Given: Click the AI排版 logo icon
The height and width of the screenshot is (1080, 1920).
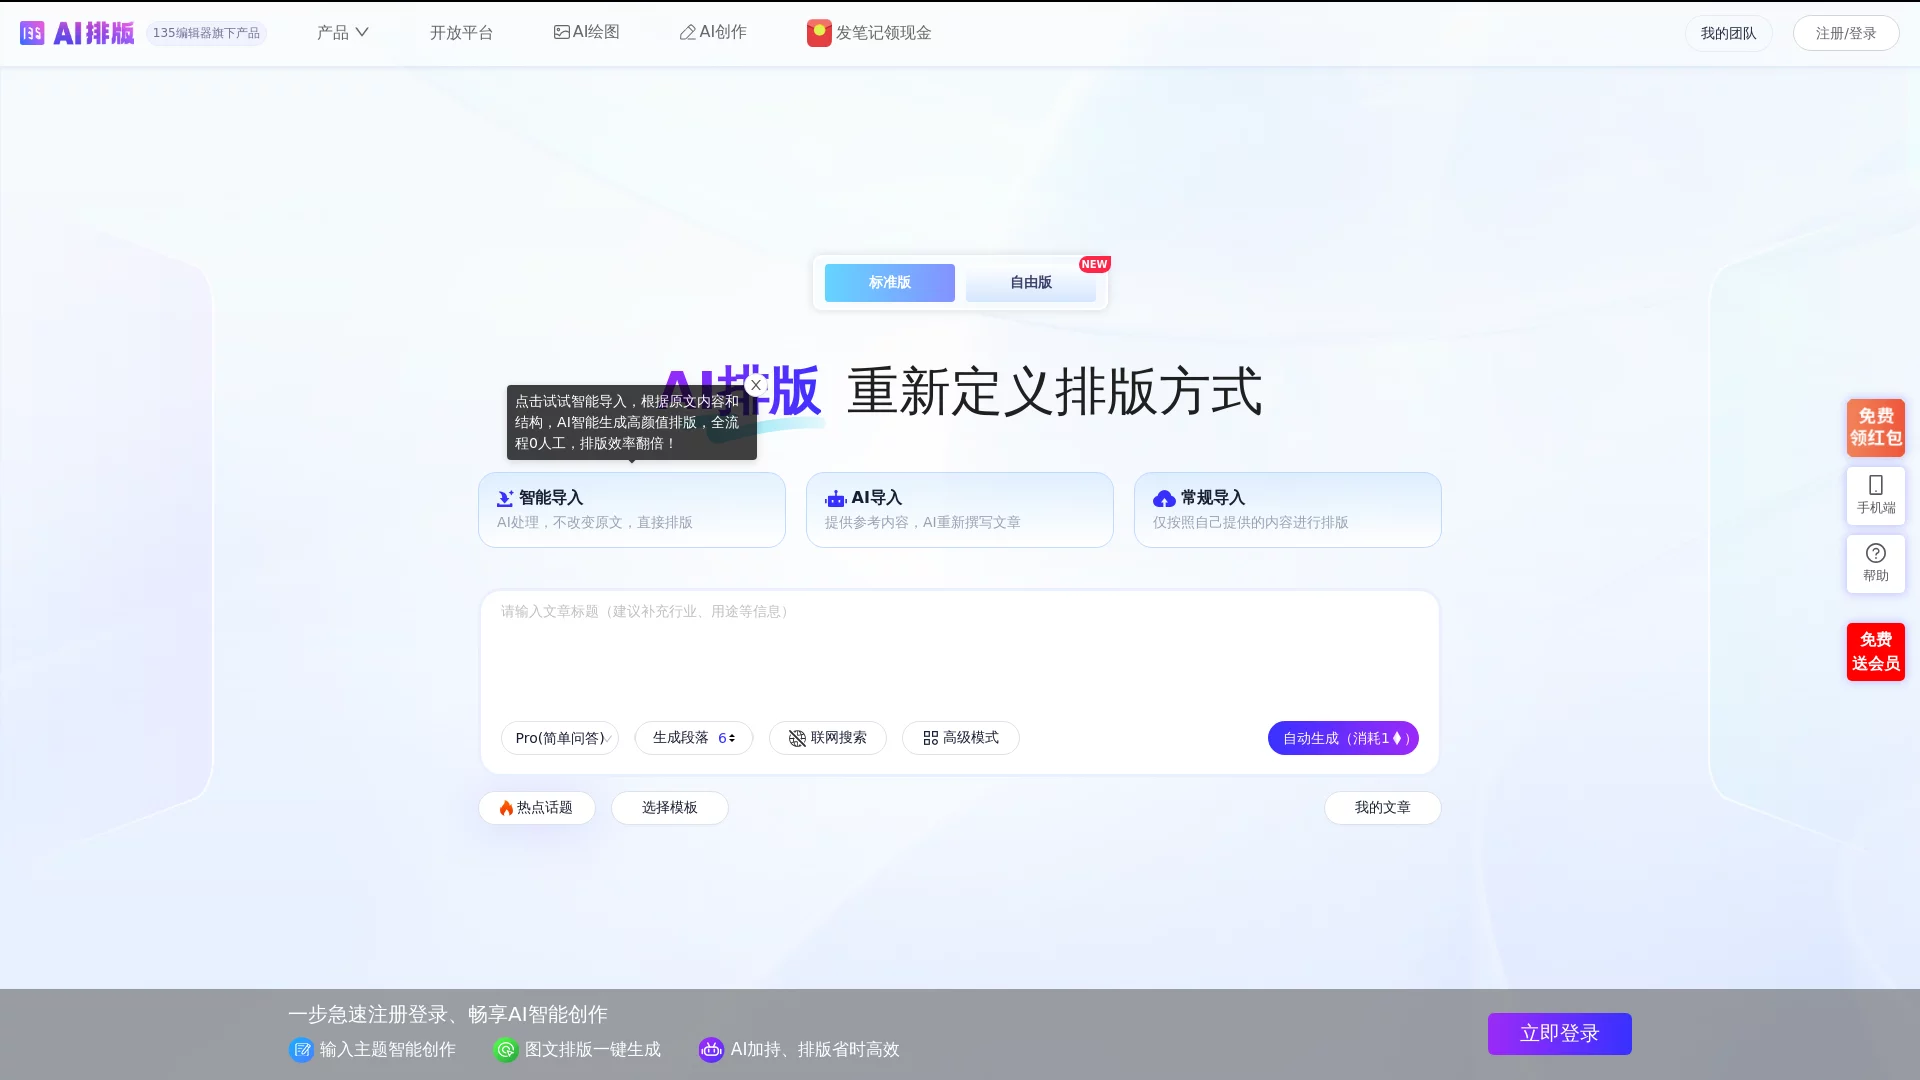Looking at the screenshot, I should 33,32.
